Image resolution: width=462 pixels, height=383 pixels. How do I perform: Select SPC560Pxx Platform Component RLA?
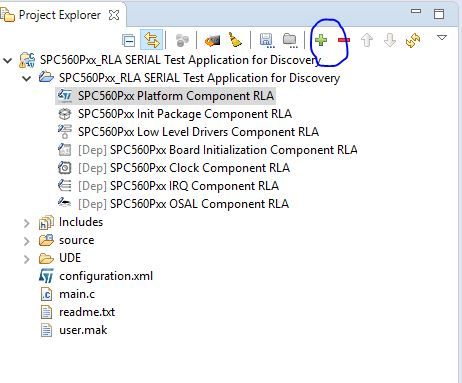coord(176,96)
